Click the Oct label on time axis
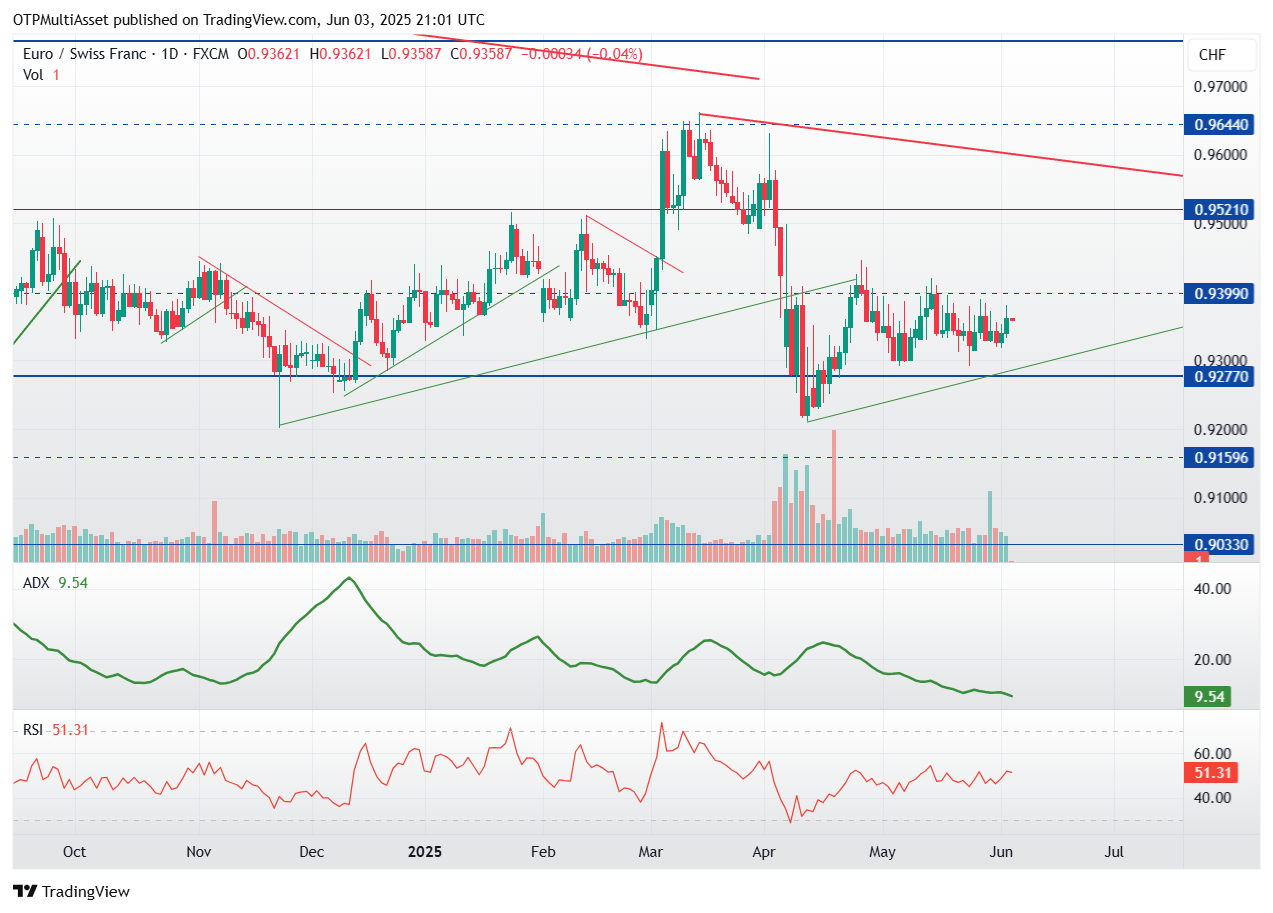 click(74, 852)
